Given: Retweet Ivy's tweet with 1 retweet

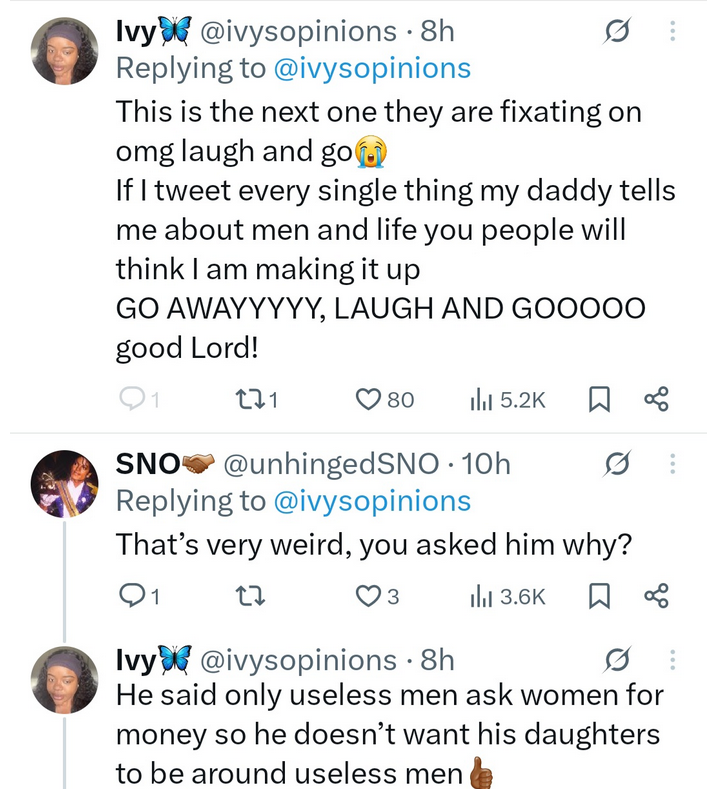Looking at the screenshot, I should click(x=243, y=400).
